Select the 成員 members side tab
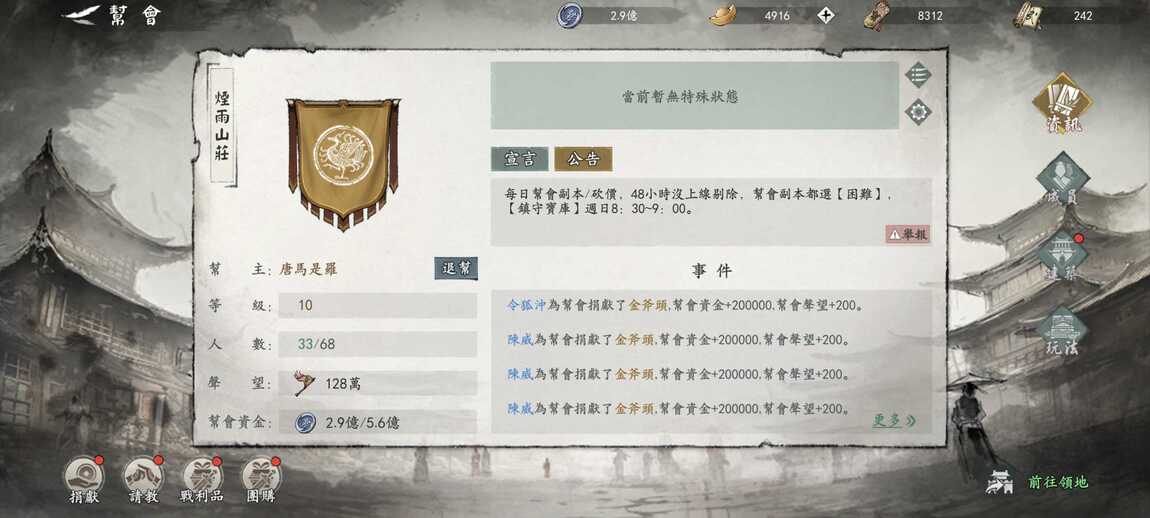This screenshot has height=518, width=1150. pyautogui.click(x=1063, y=179)
